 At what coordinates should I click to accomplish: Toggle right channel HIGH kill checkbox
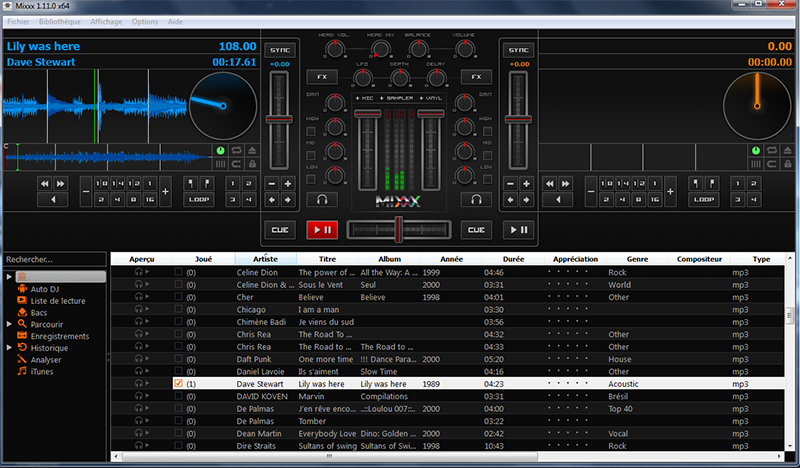[487, 131]
